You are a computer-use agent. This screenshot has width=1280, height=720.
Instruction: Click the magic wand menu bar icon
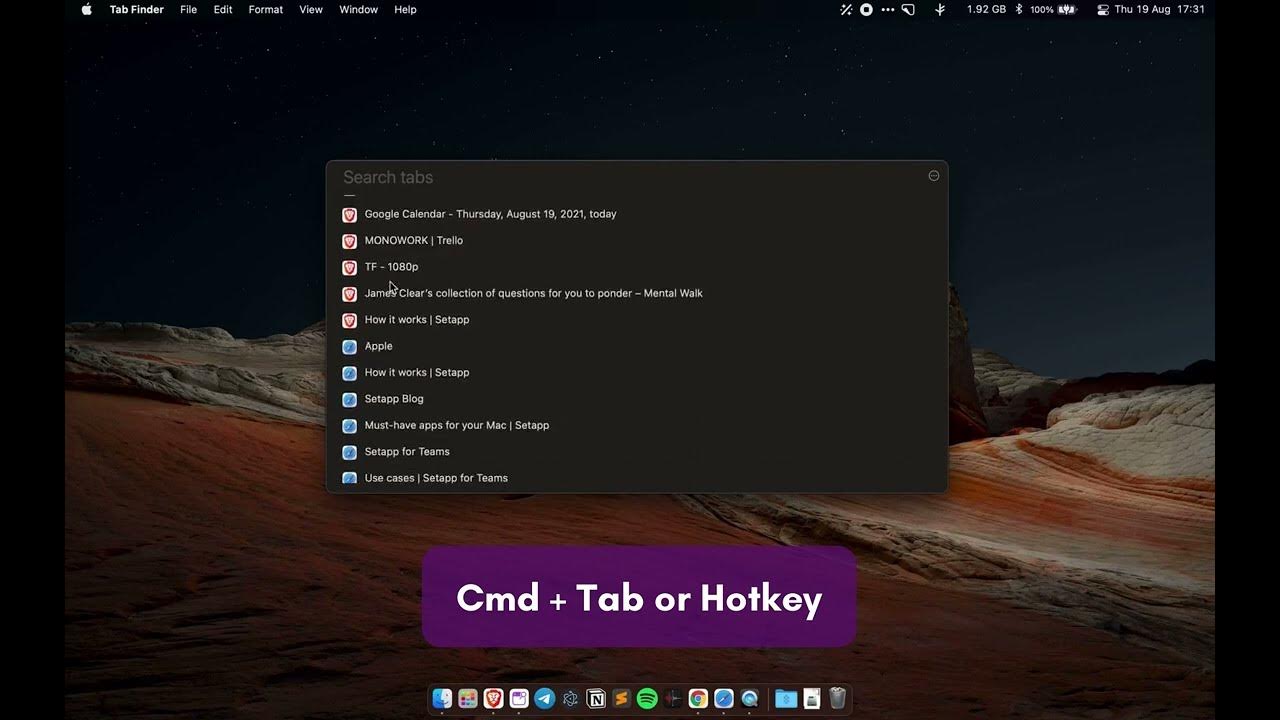[x=846, y=9]
